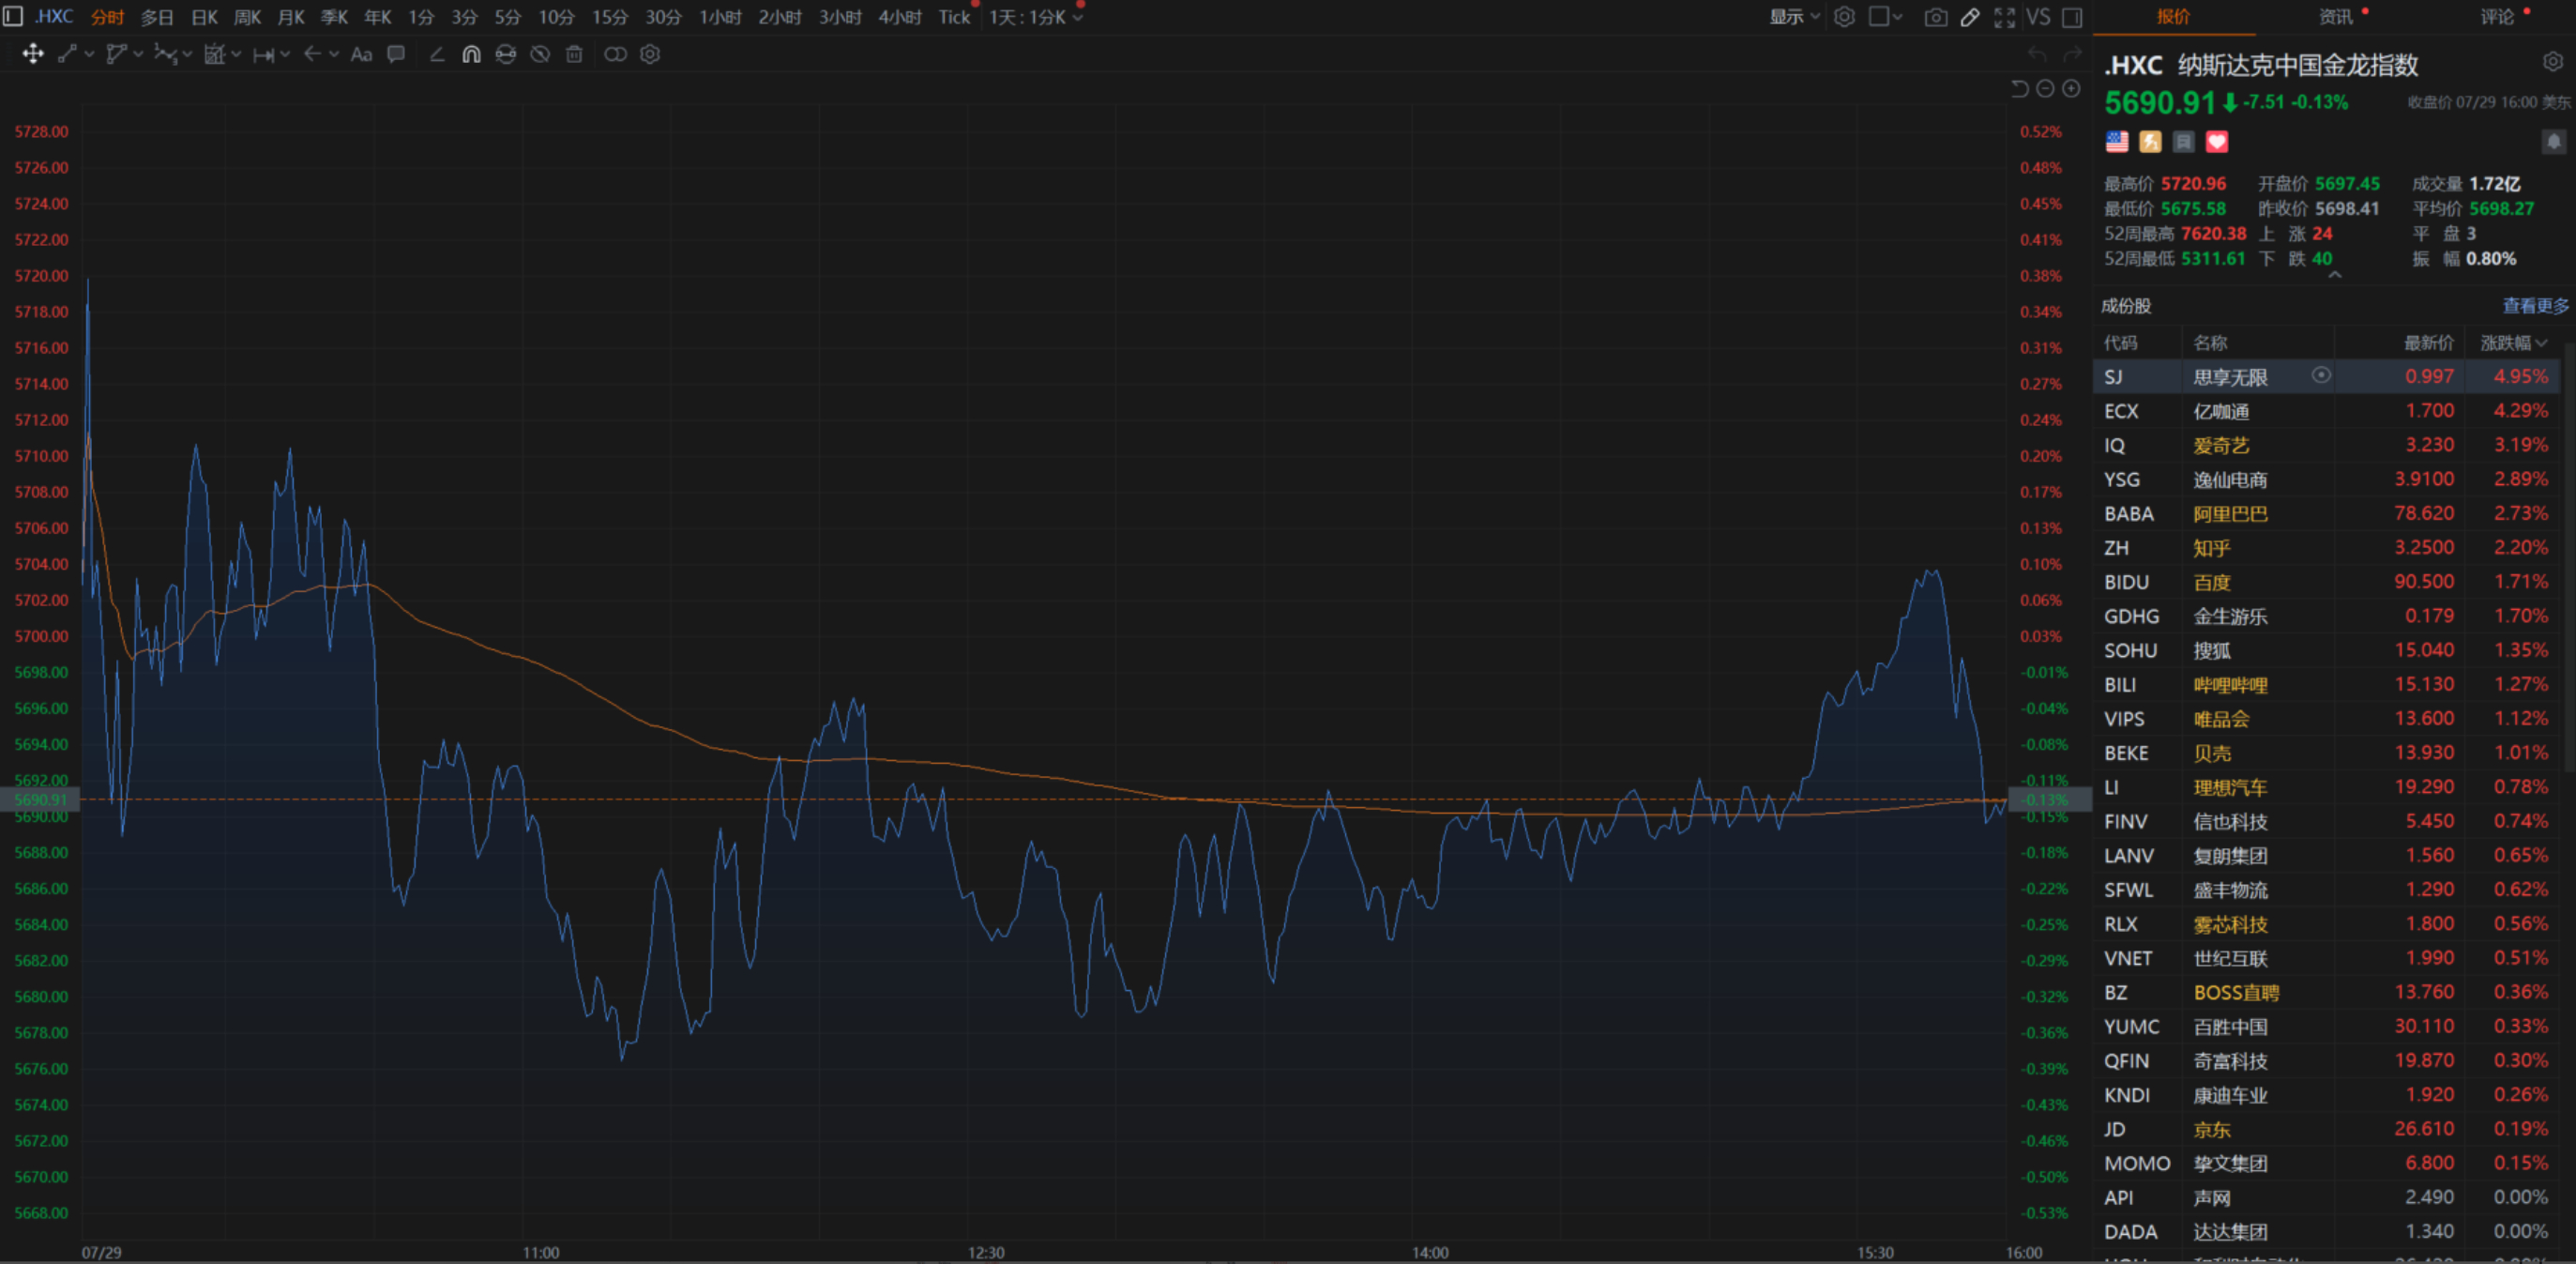Screen dimensions: 2576x1264
Task: Open the chart layout square dropdown
Action: [x=1885, y=17]
